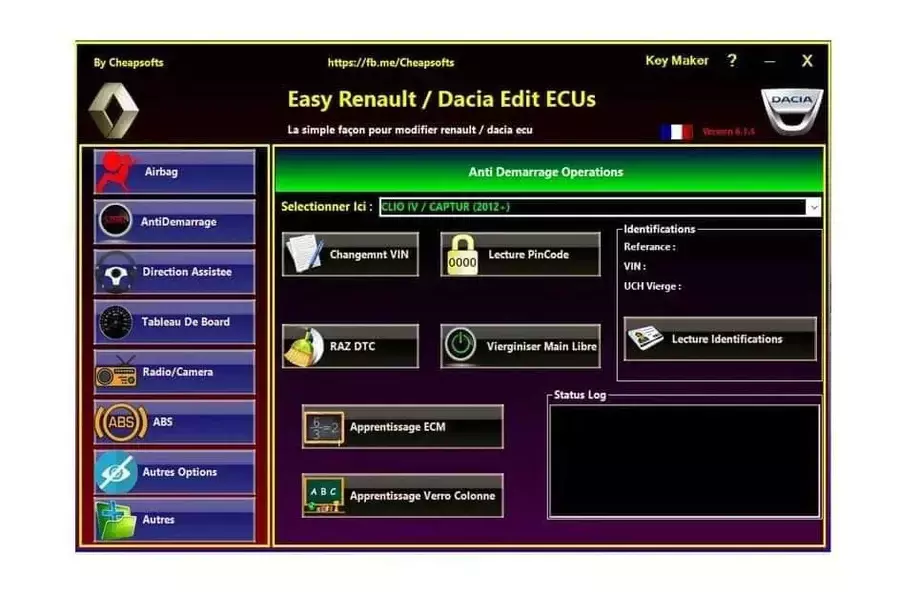Screen dimensions: 900x595
Task: Click the Lecture PinCode button
Action: tap(520, 254)
